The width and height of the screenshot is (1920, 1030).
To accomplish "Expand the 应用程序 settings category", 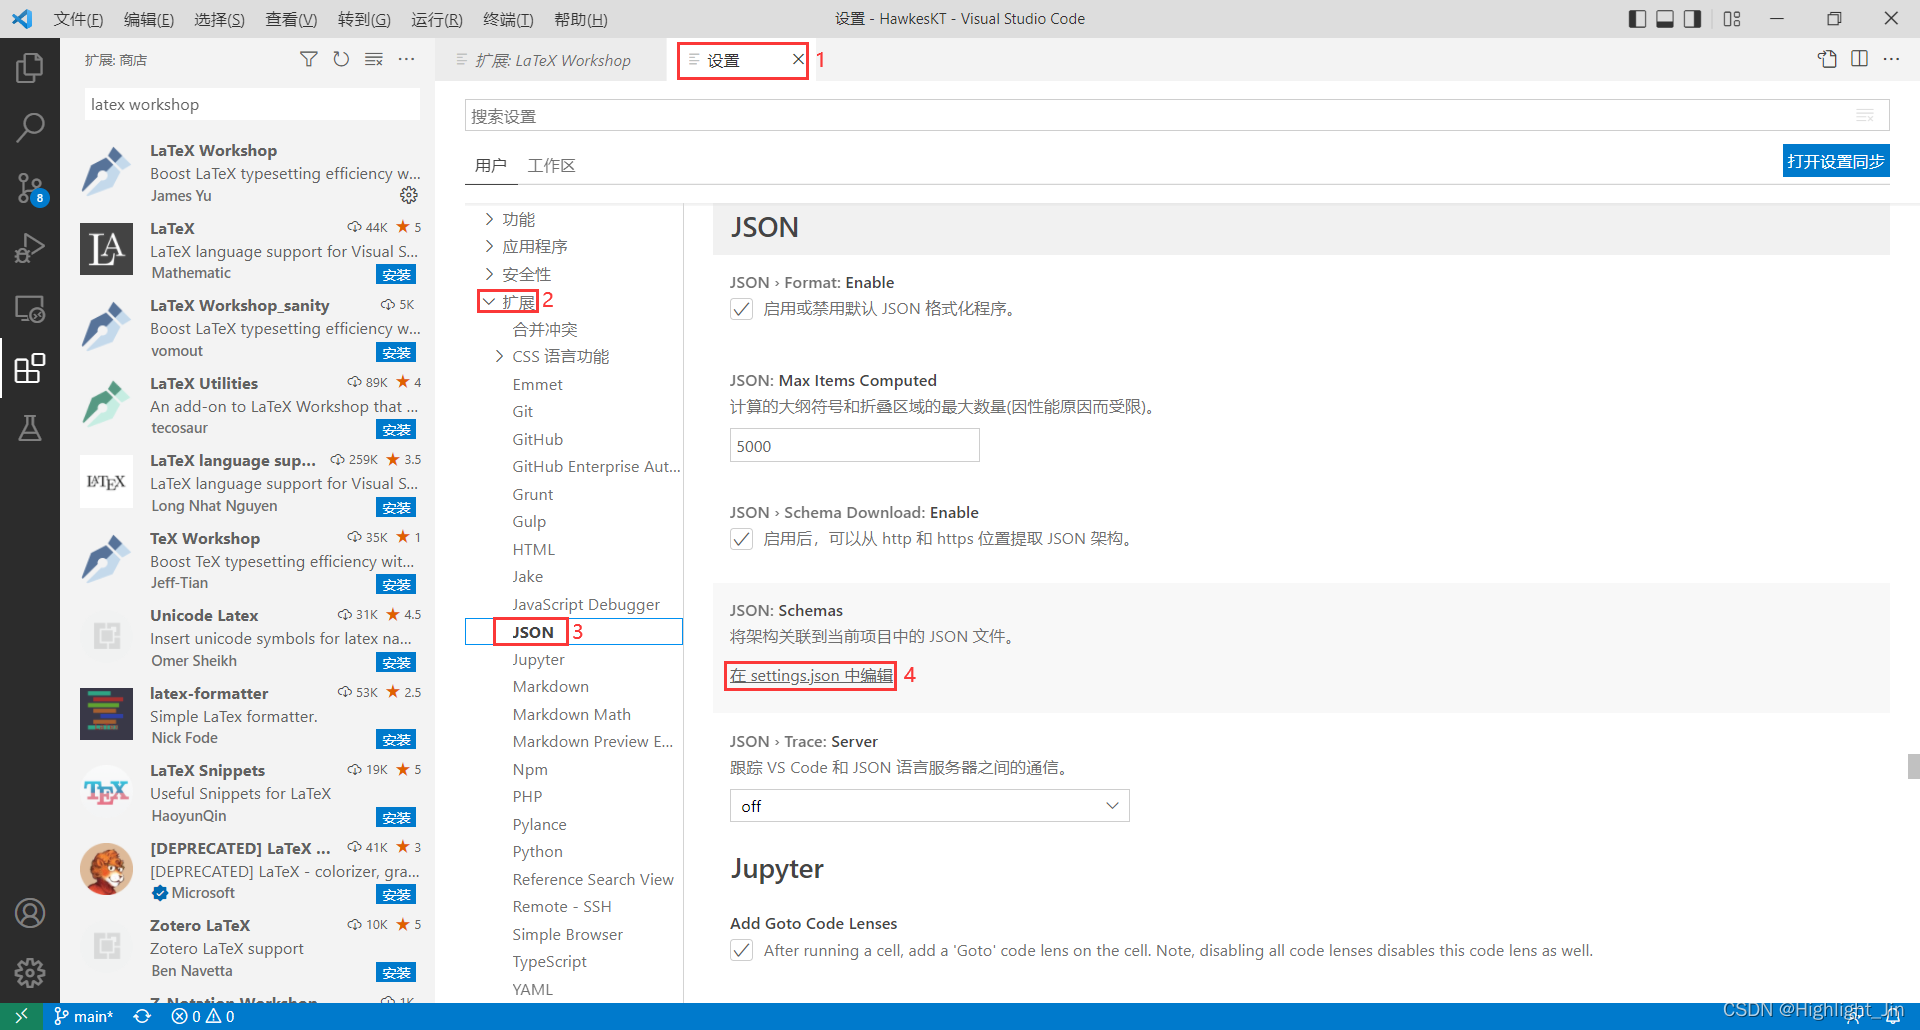I will point(490,246).
